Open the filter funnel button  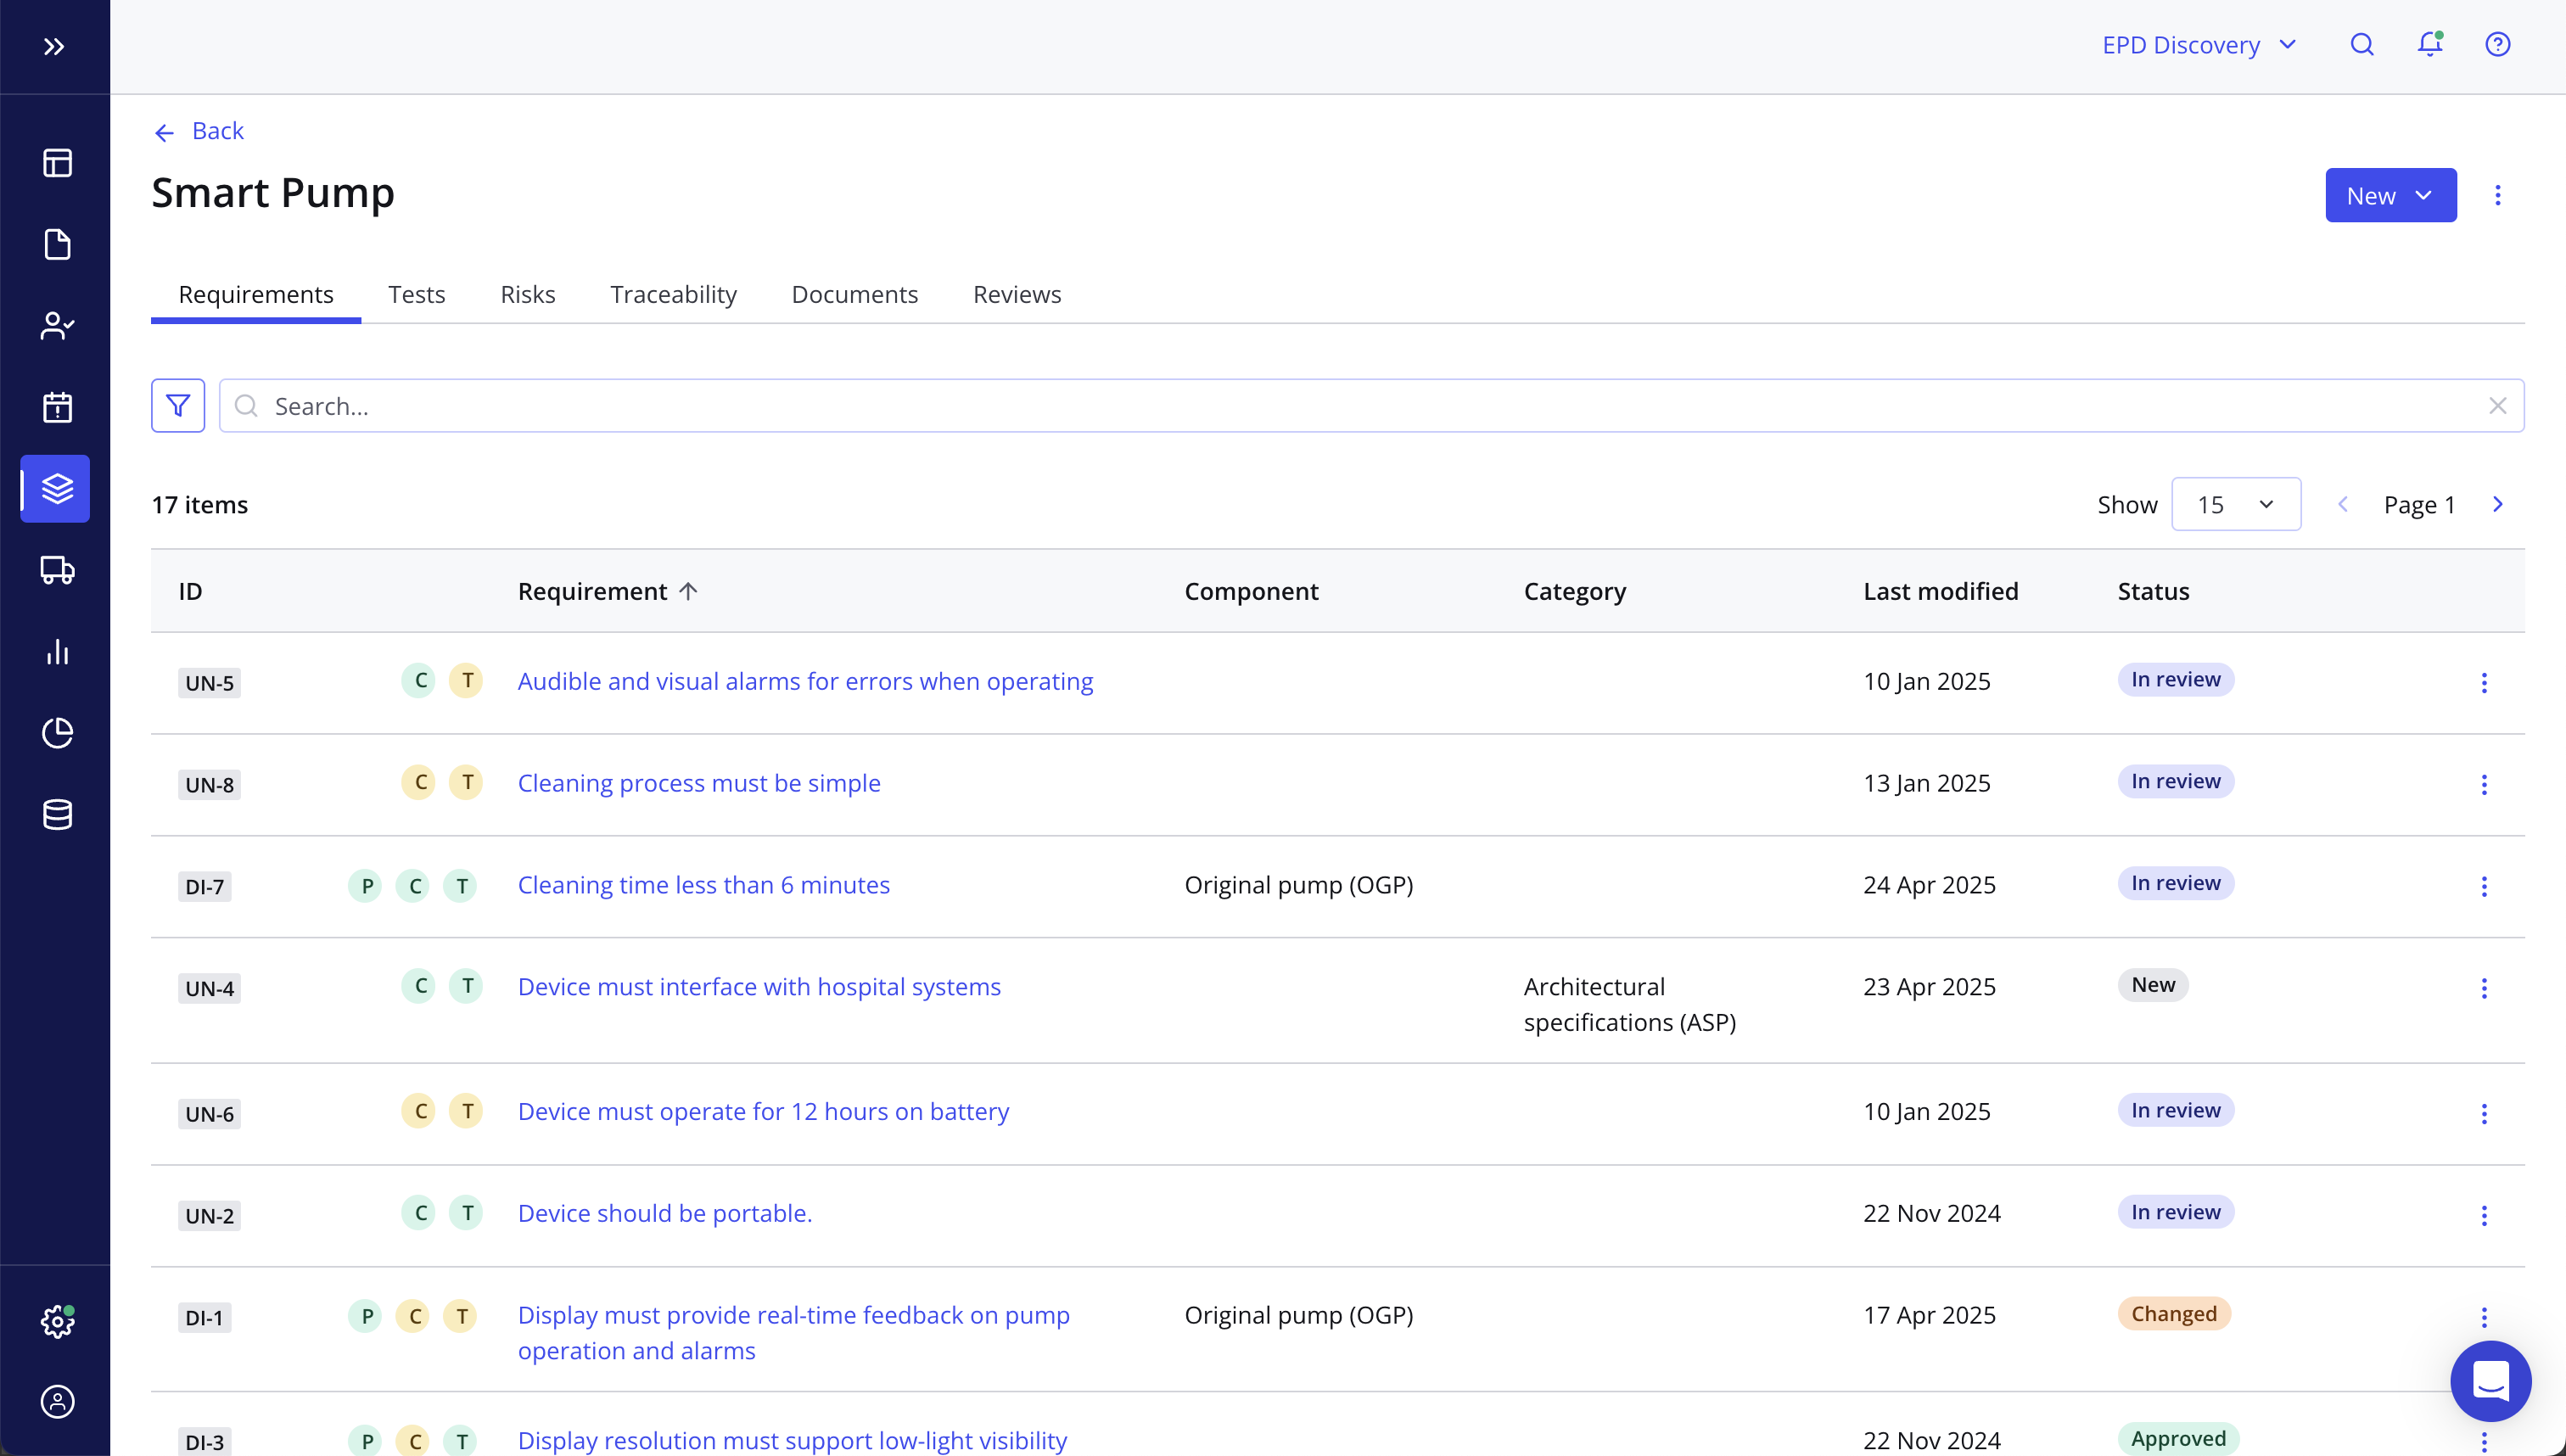[x=178, y=406]
